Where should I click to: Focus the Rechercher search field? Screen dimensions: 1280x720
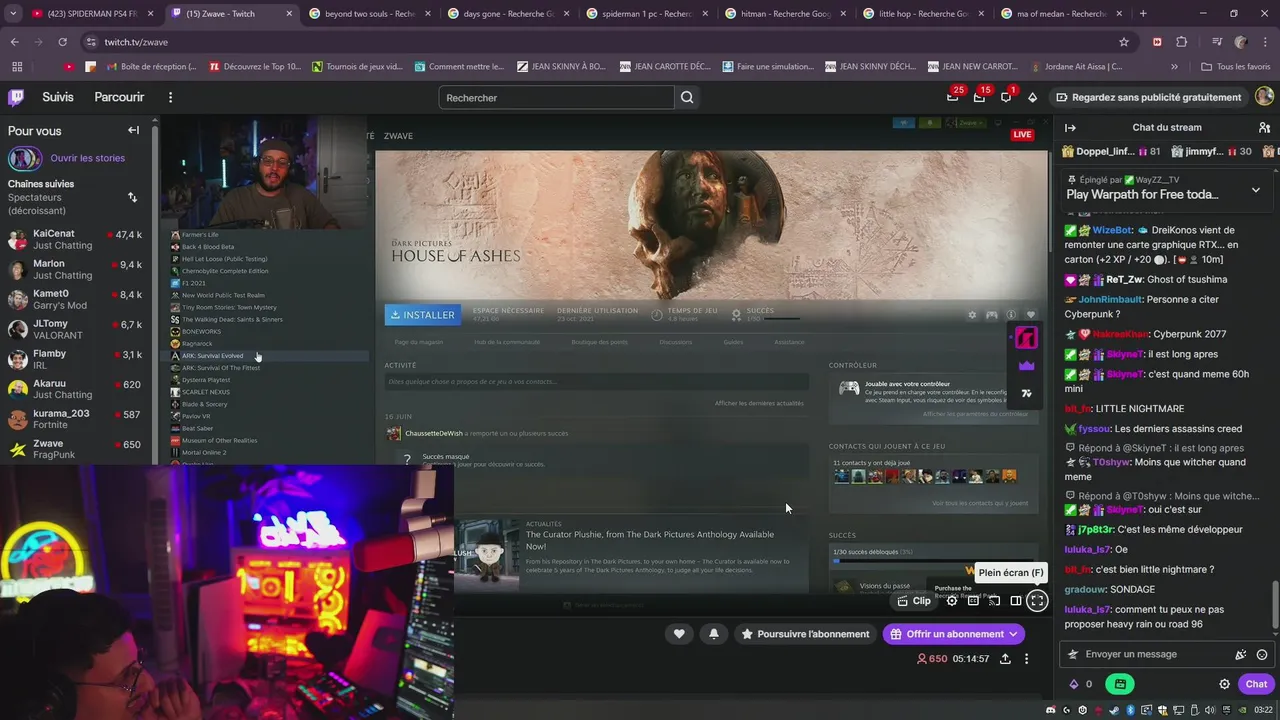tap(556, 97)
